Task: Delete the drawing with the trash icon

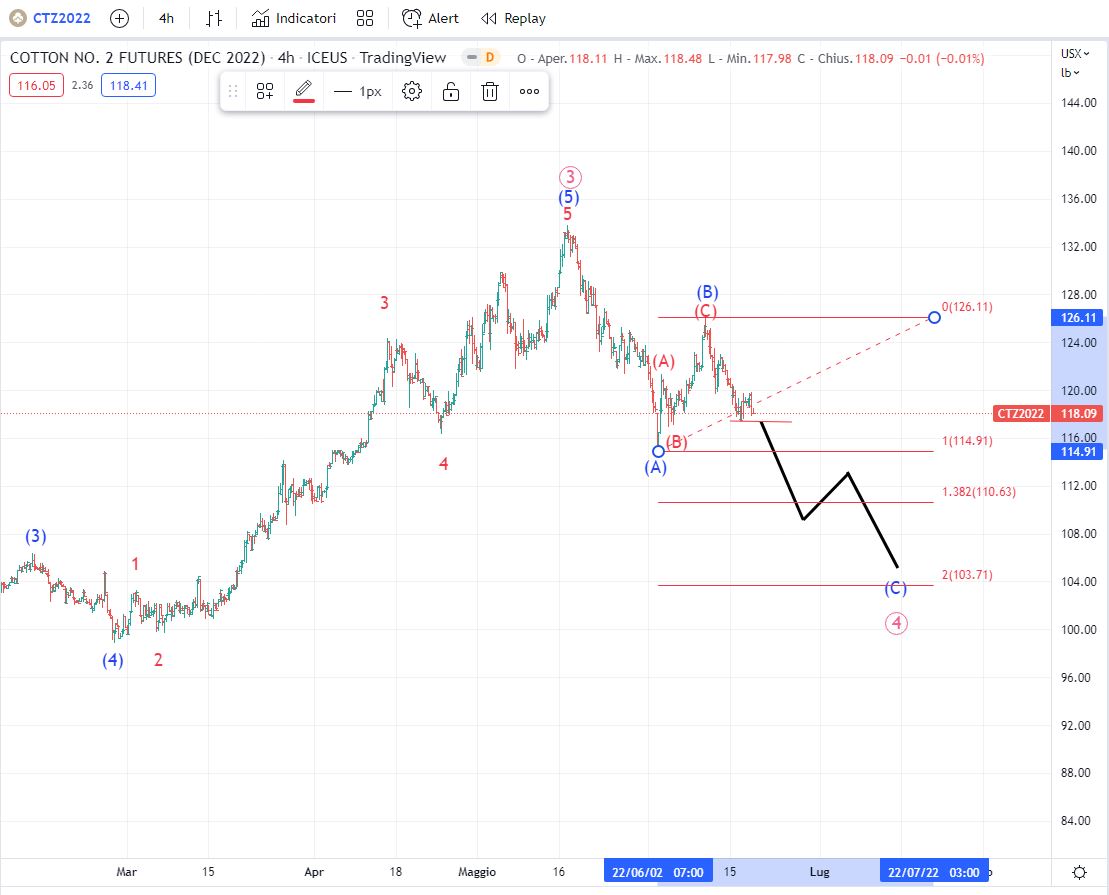Action: point(490,91)
